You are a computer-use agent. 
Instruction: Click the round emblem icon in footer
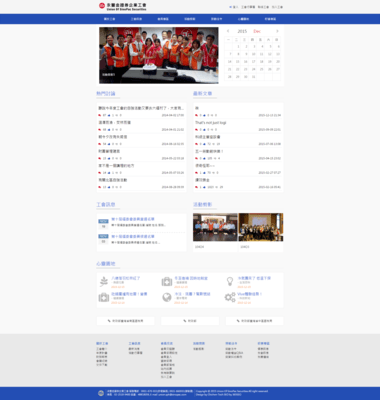(101, 393)
